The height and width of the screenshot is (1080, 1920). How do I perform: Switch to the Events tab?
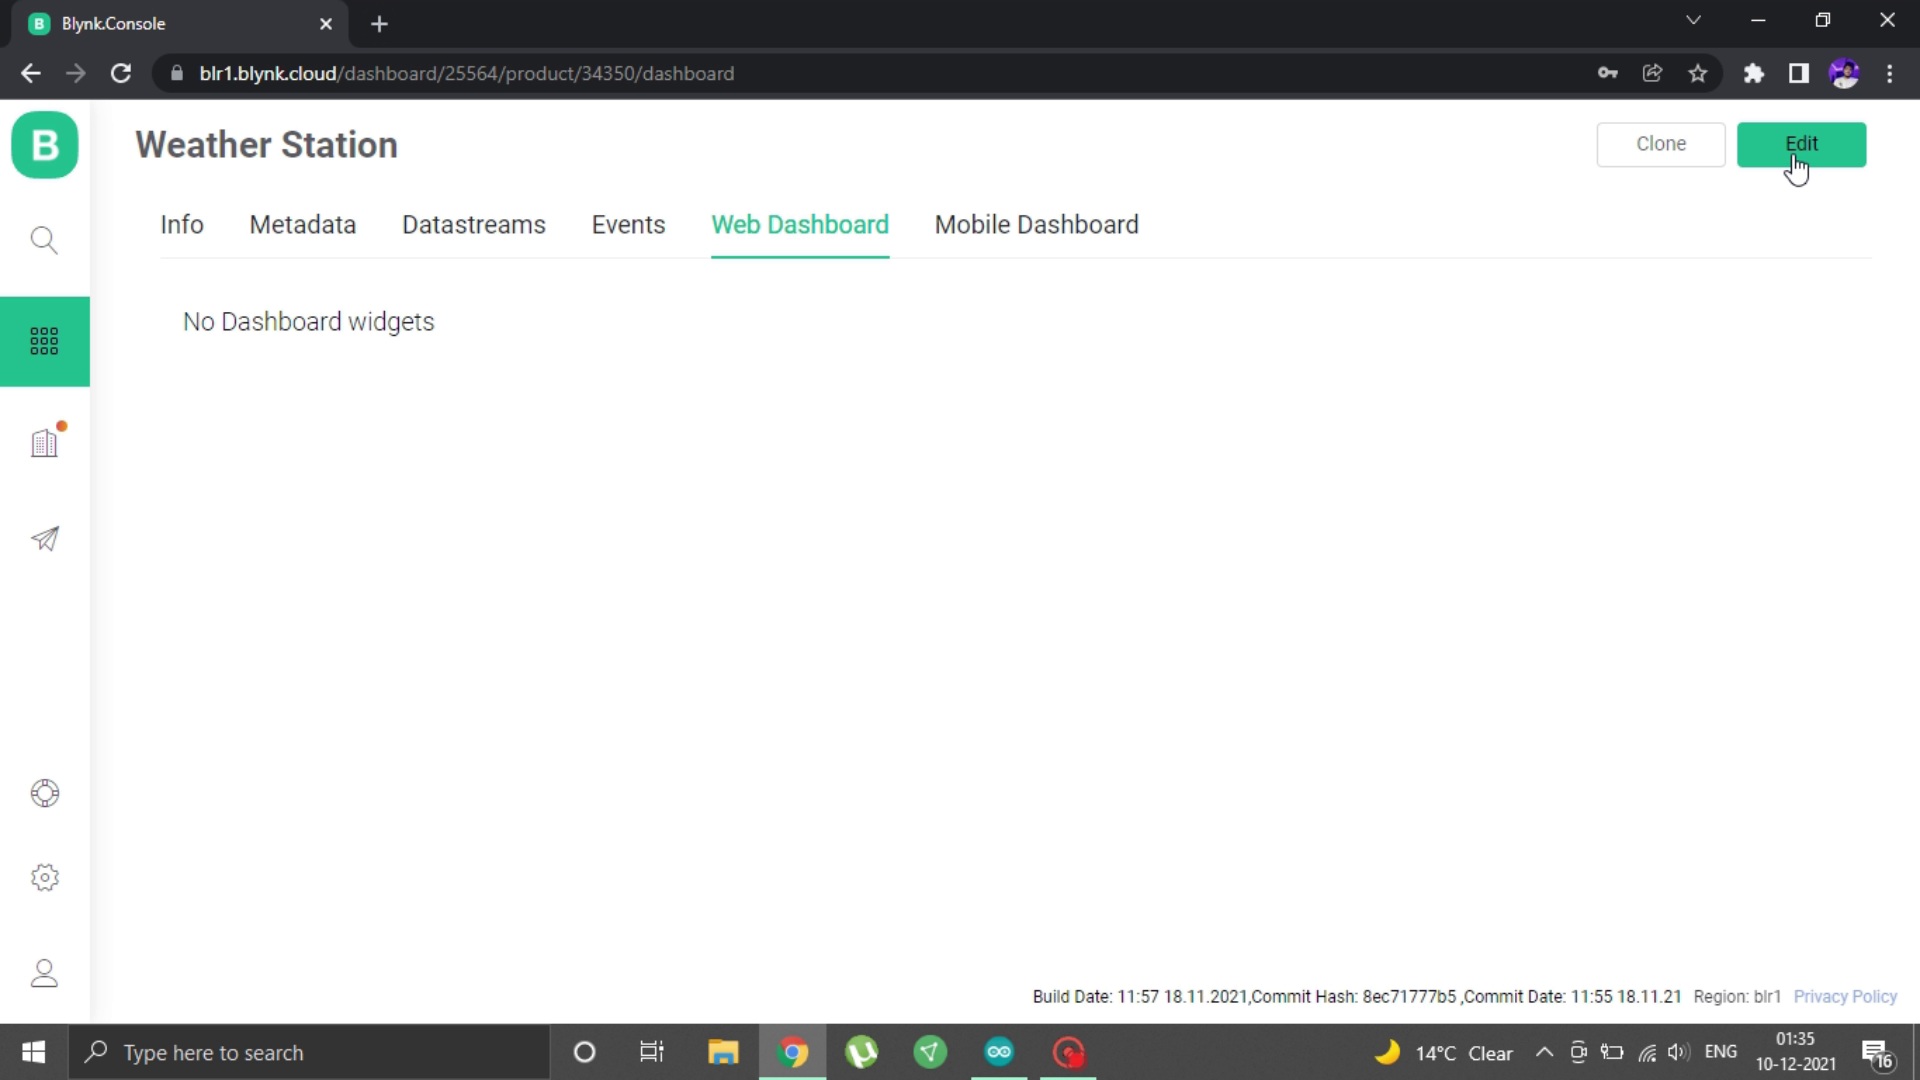628,225
